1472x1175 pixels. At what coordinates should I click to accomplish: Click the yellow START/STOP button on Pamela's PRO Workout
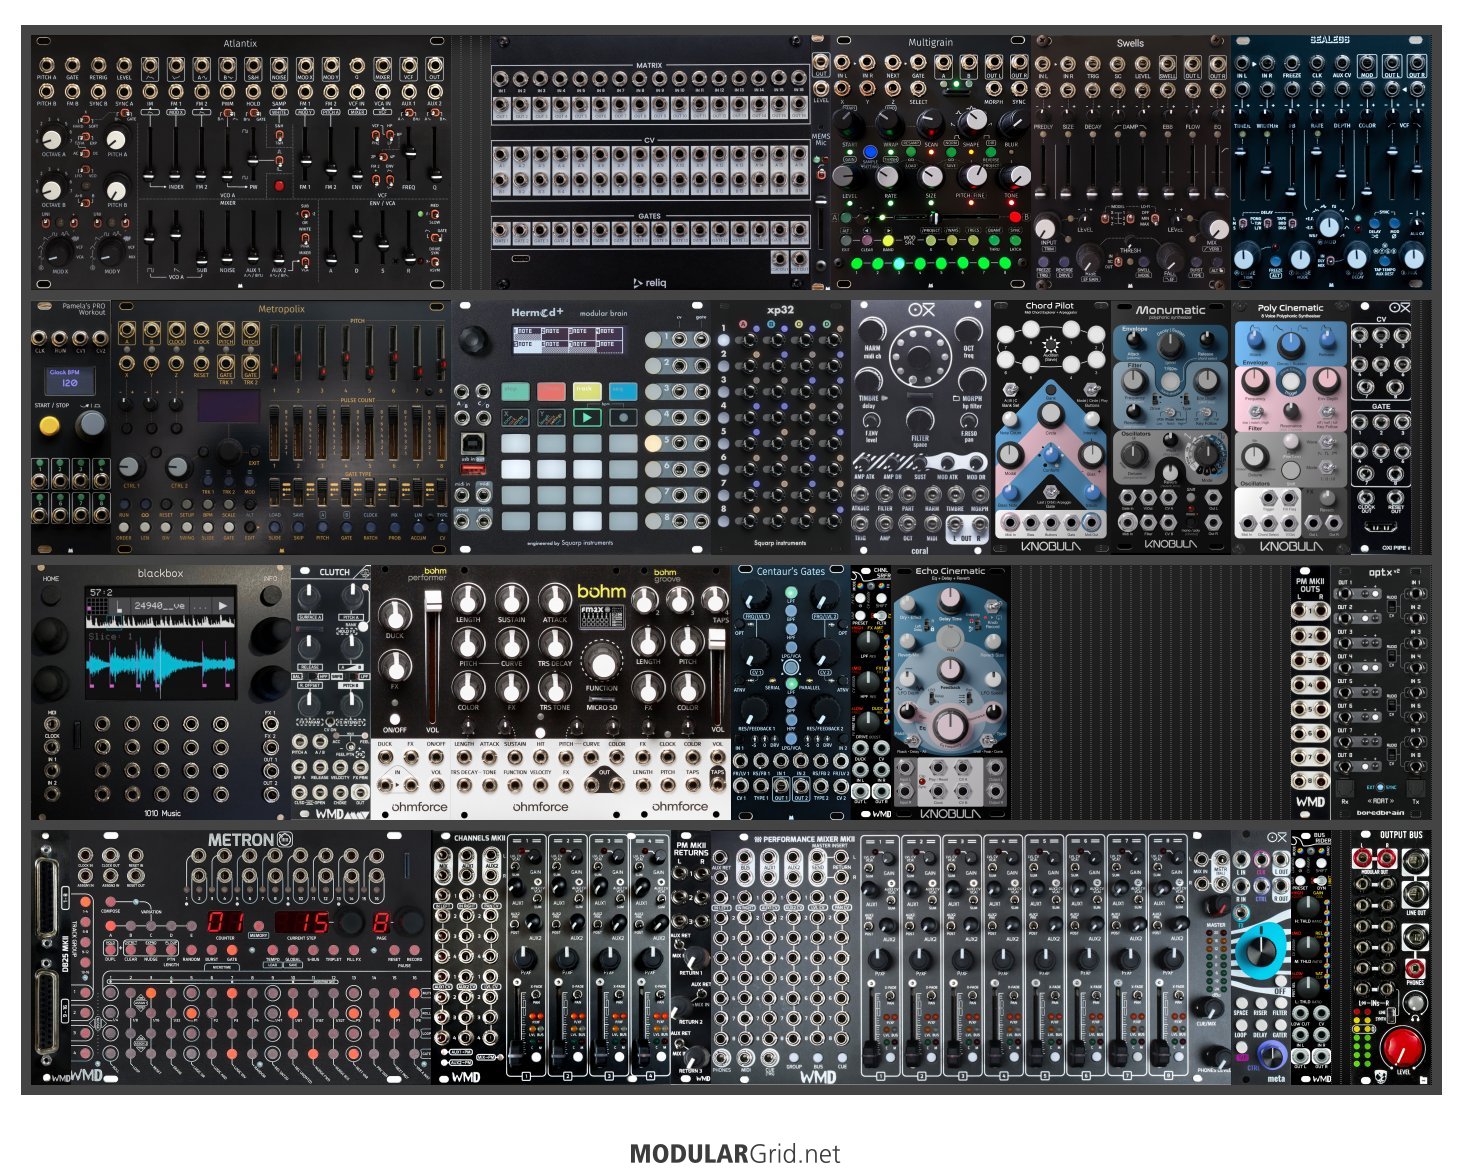coord(48,425)
